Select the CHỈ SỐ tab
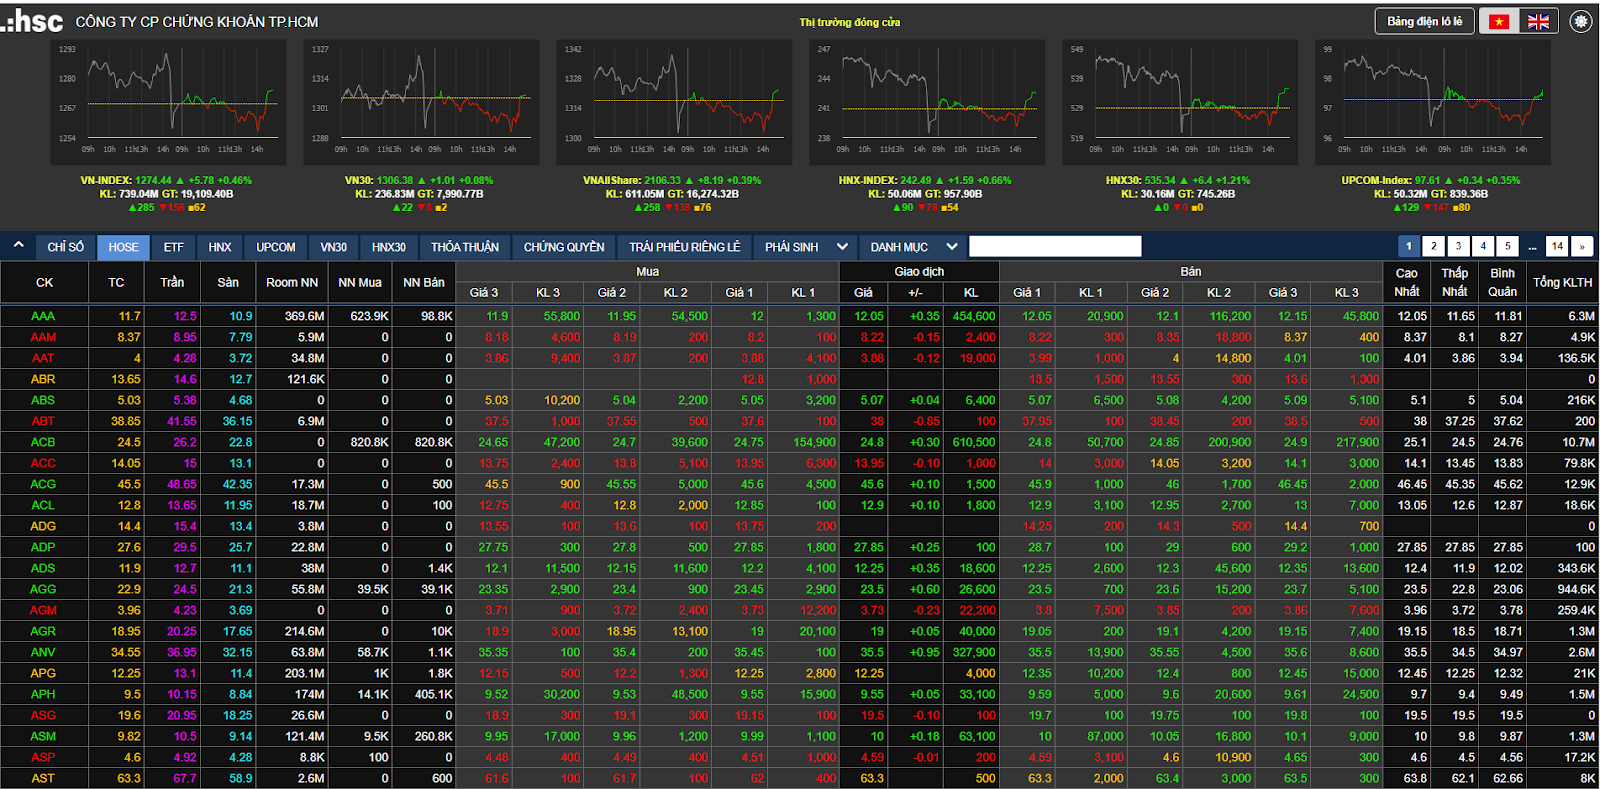This screenshot has height=789, width=1600. click(x=66, y=247)
